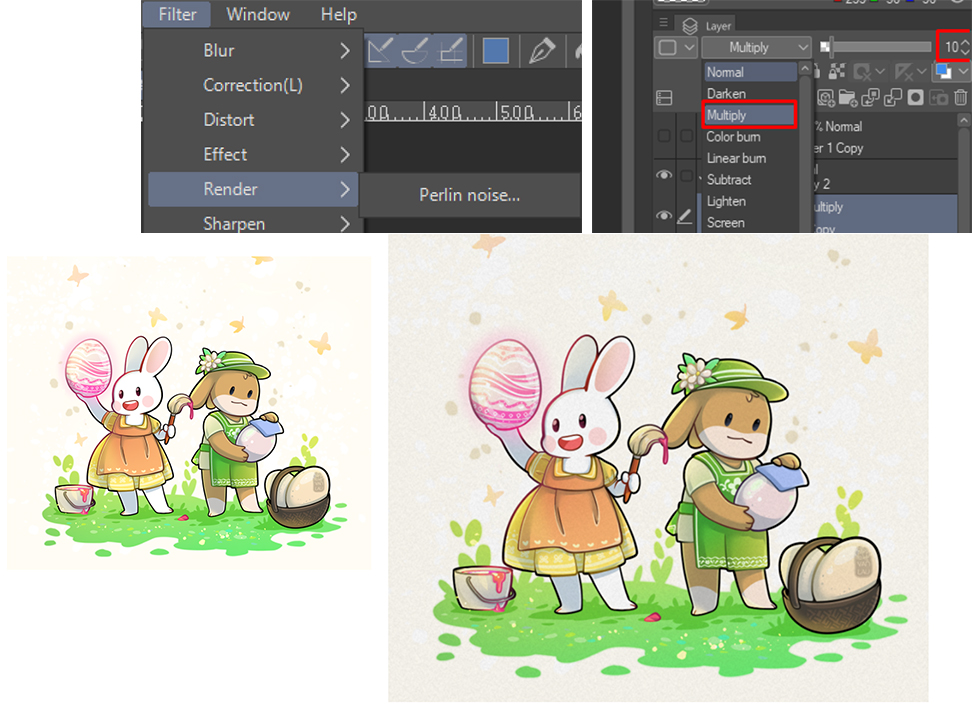Screen dimensions: 972x717
Task: Open the Window menu
Action: pos(259,14)
